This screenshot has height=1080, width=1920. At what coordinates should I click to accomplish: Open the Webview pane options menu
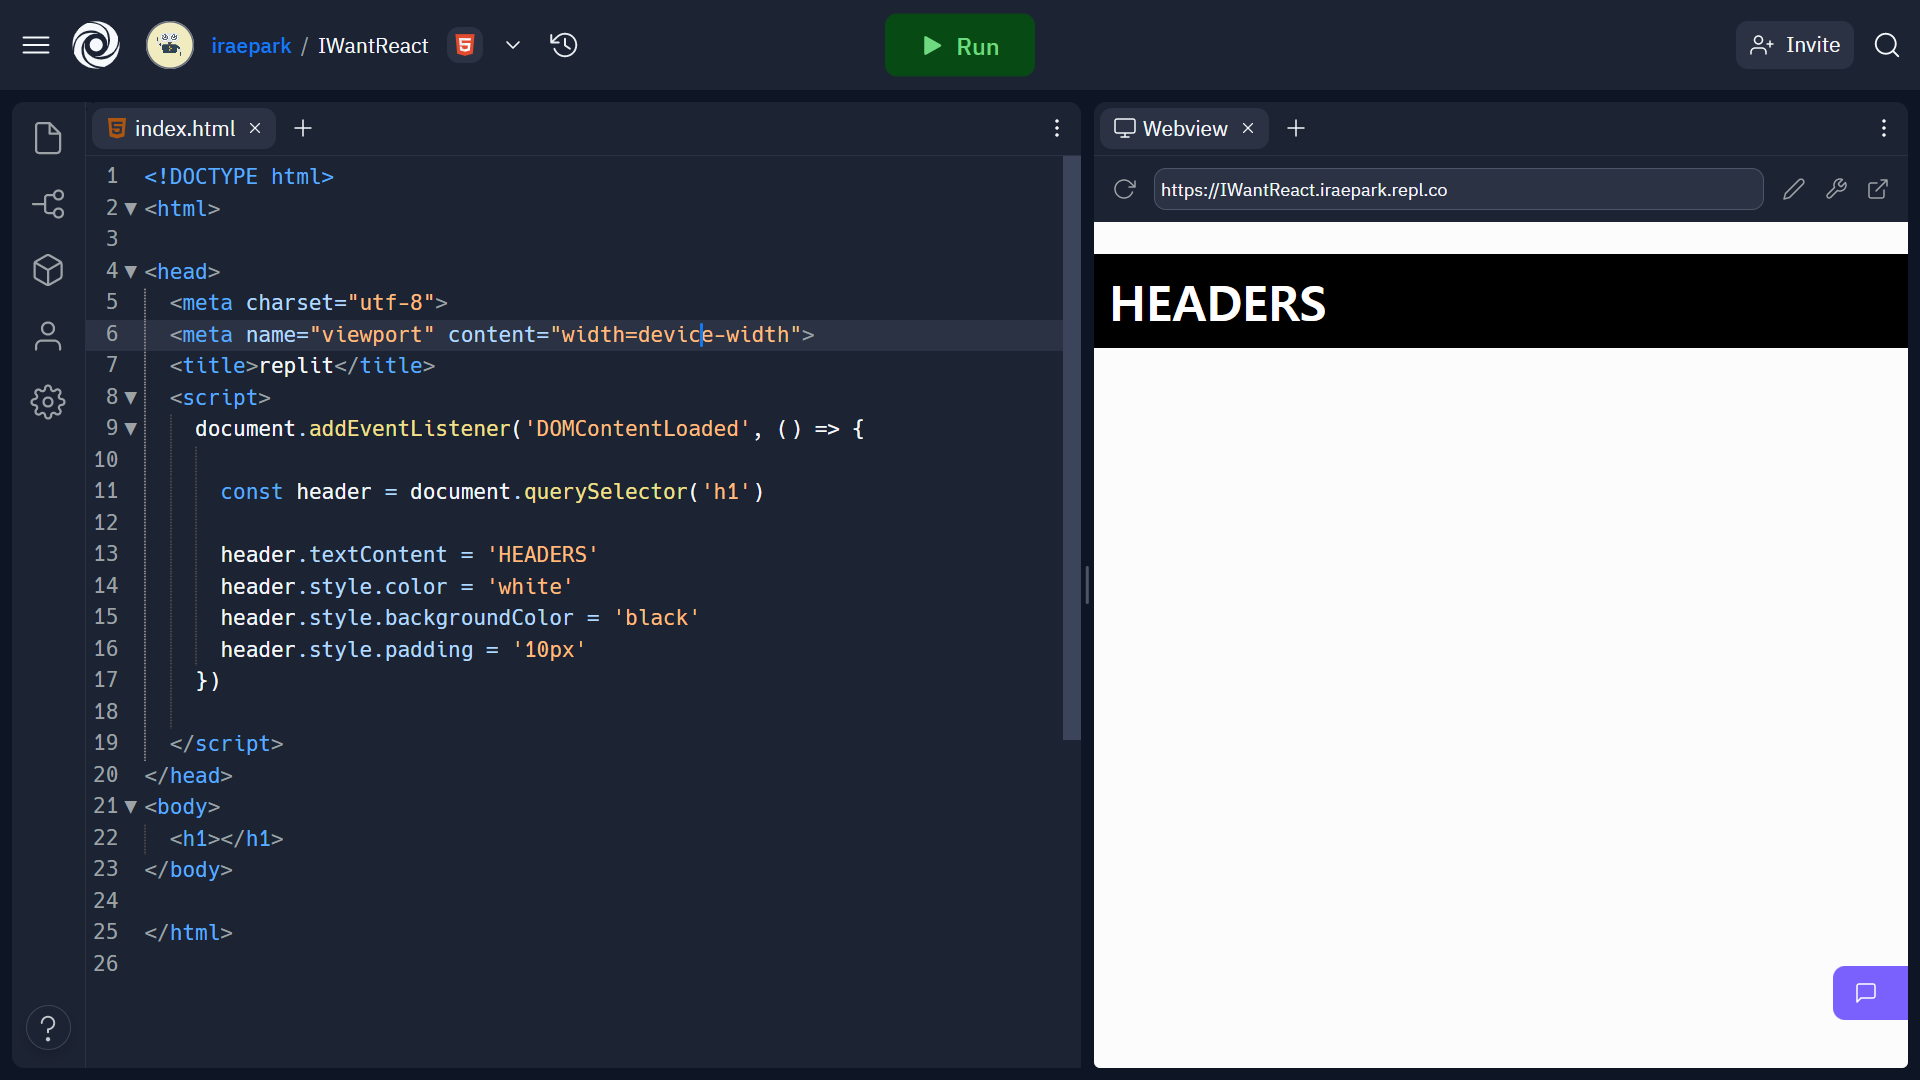1884,128
